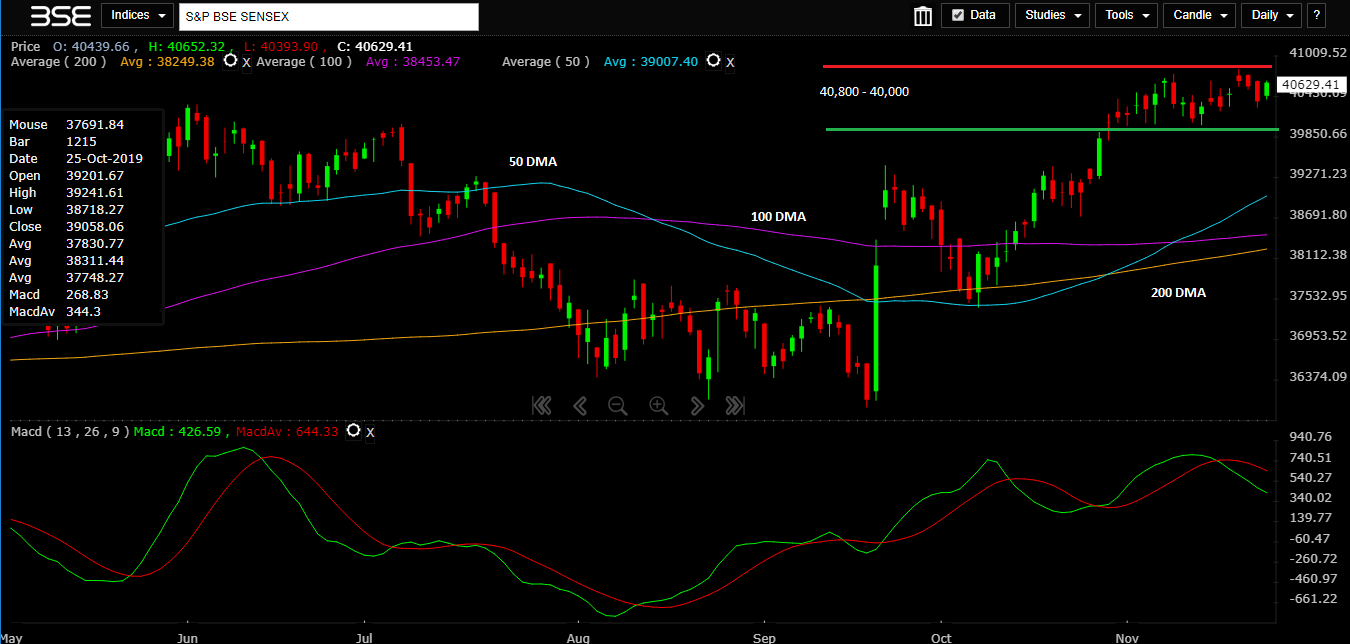Image resolution: width=1350 pixels, height=644 pixels.
Task: Open the Macd study settings gear
Action: click(x=353, y=431)
